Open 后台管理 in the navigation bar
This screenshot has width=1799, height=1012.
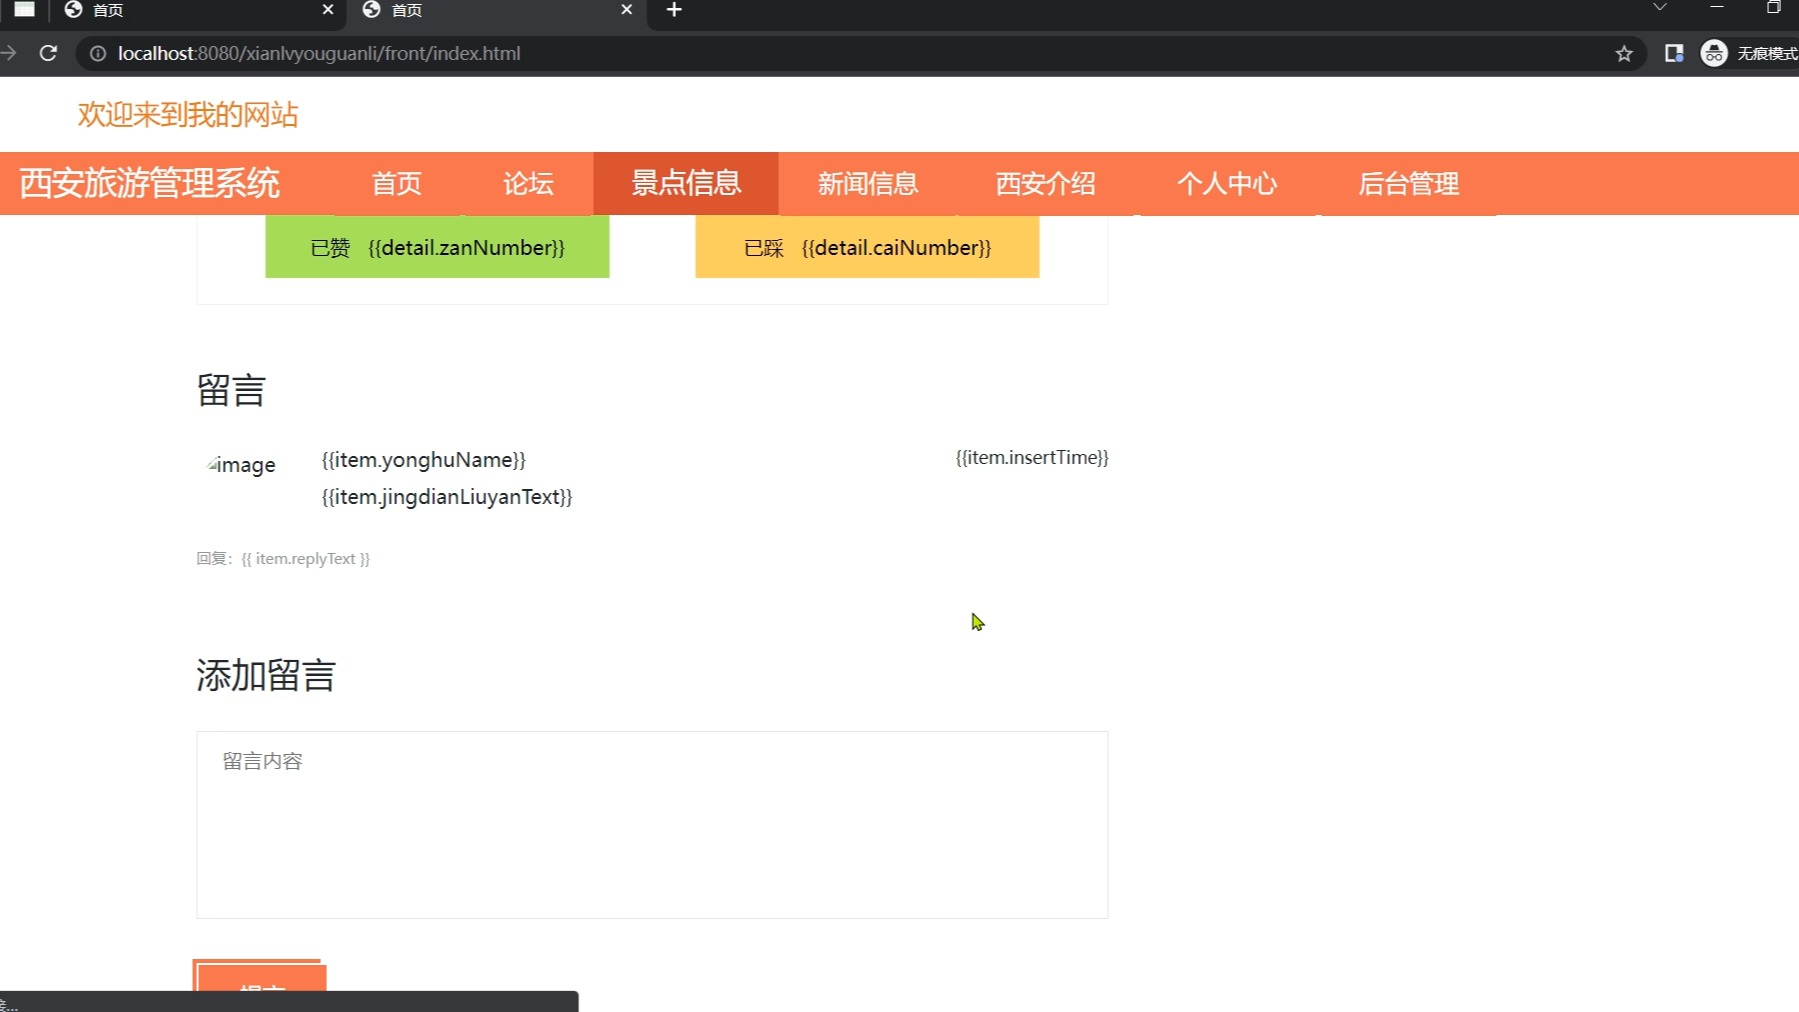point(1409,184)
